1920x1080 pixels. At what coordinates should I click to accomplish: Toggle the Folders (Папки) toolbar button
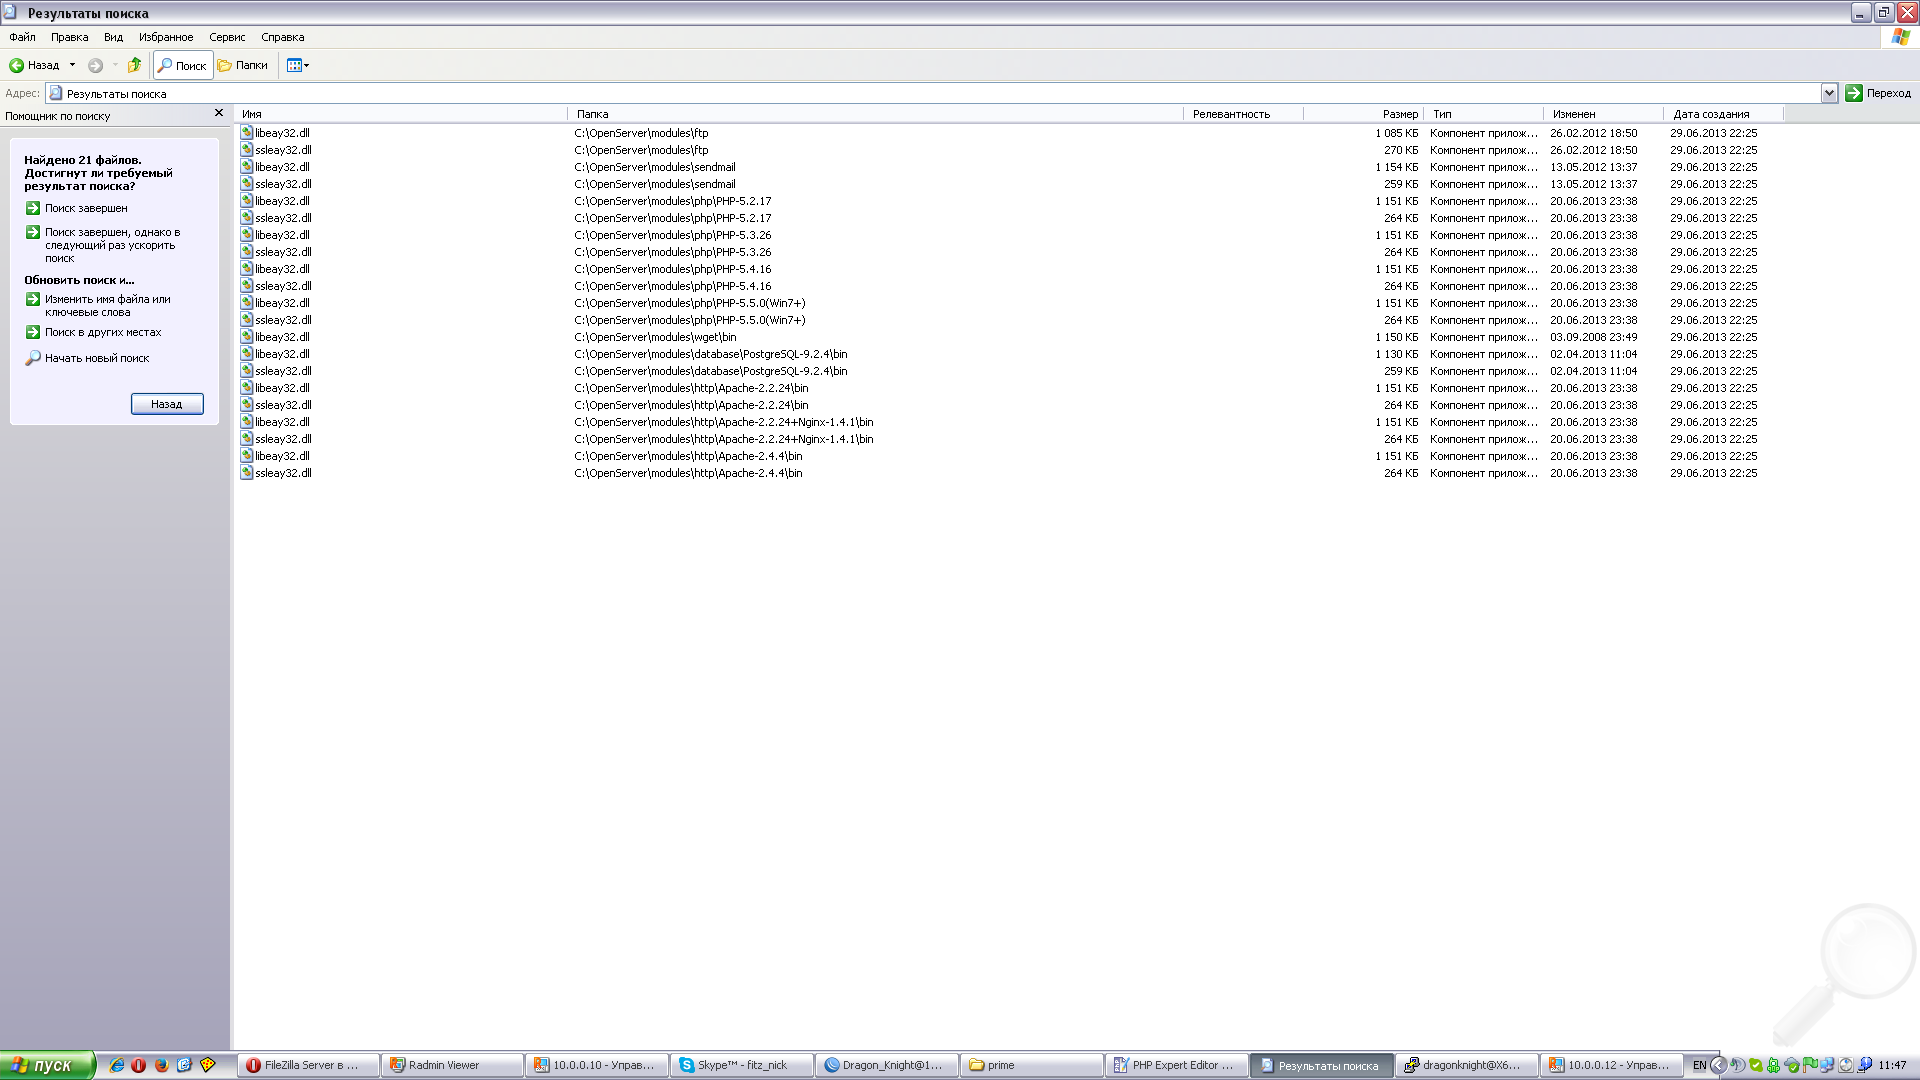pyautogui.click(x=243, y=66)
